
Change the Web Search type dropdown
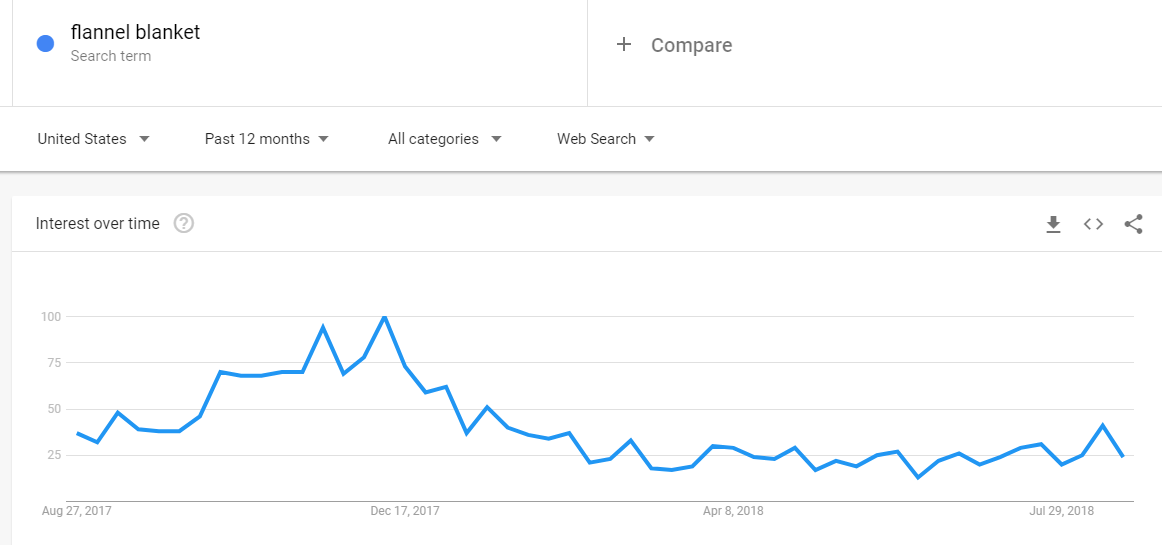pos(606,139)
